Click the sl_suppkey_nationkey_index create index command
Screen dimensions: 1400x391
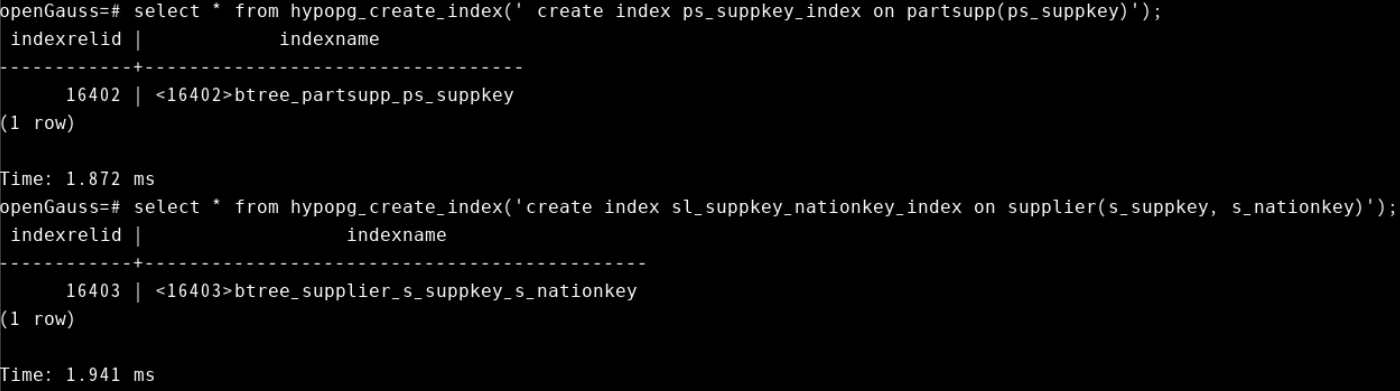(x=764, y=207)
